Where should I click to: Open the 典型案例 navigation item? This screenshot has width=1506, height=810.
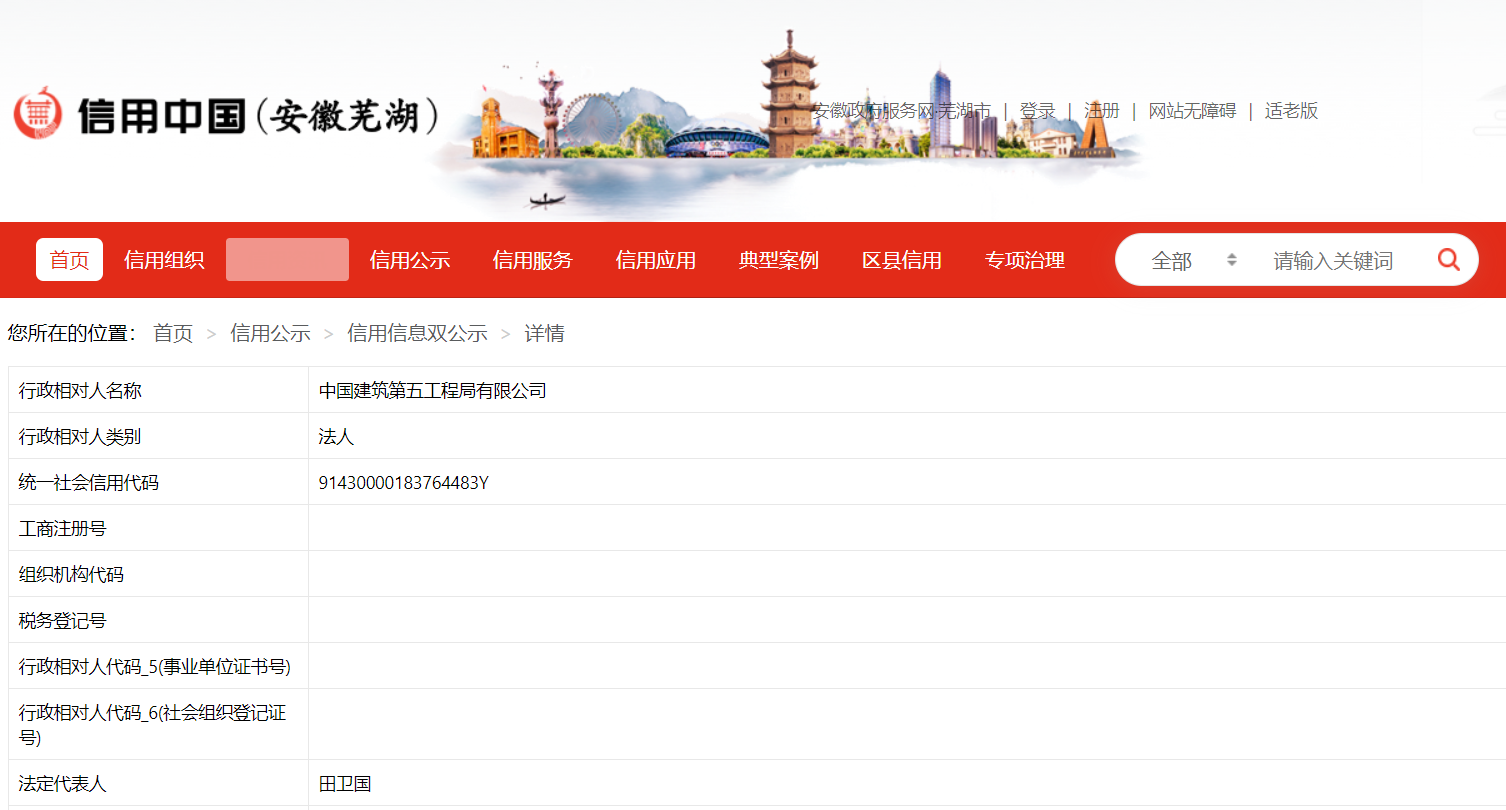[779, 260]
